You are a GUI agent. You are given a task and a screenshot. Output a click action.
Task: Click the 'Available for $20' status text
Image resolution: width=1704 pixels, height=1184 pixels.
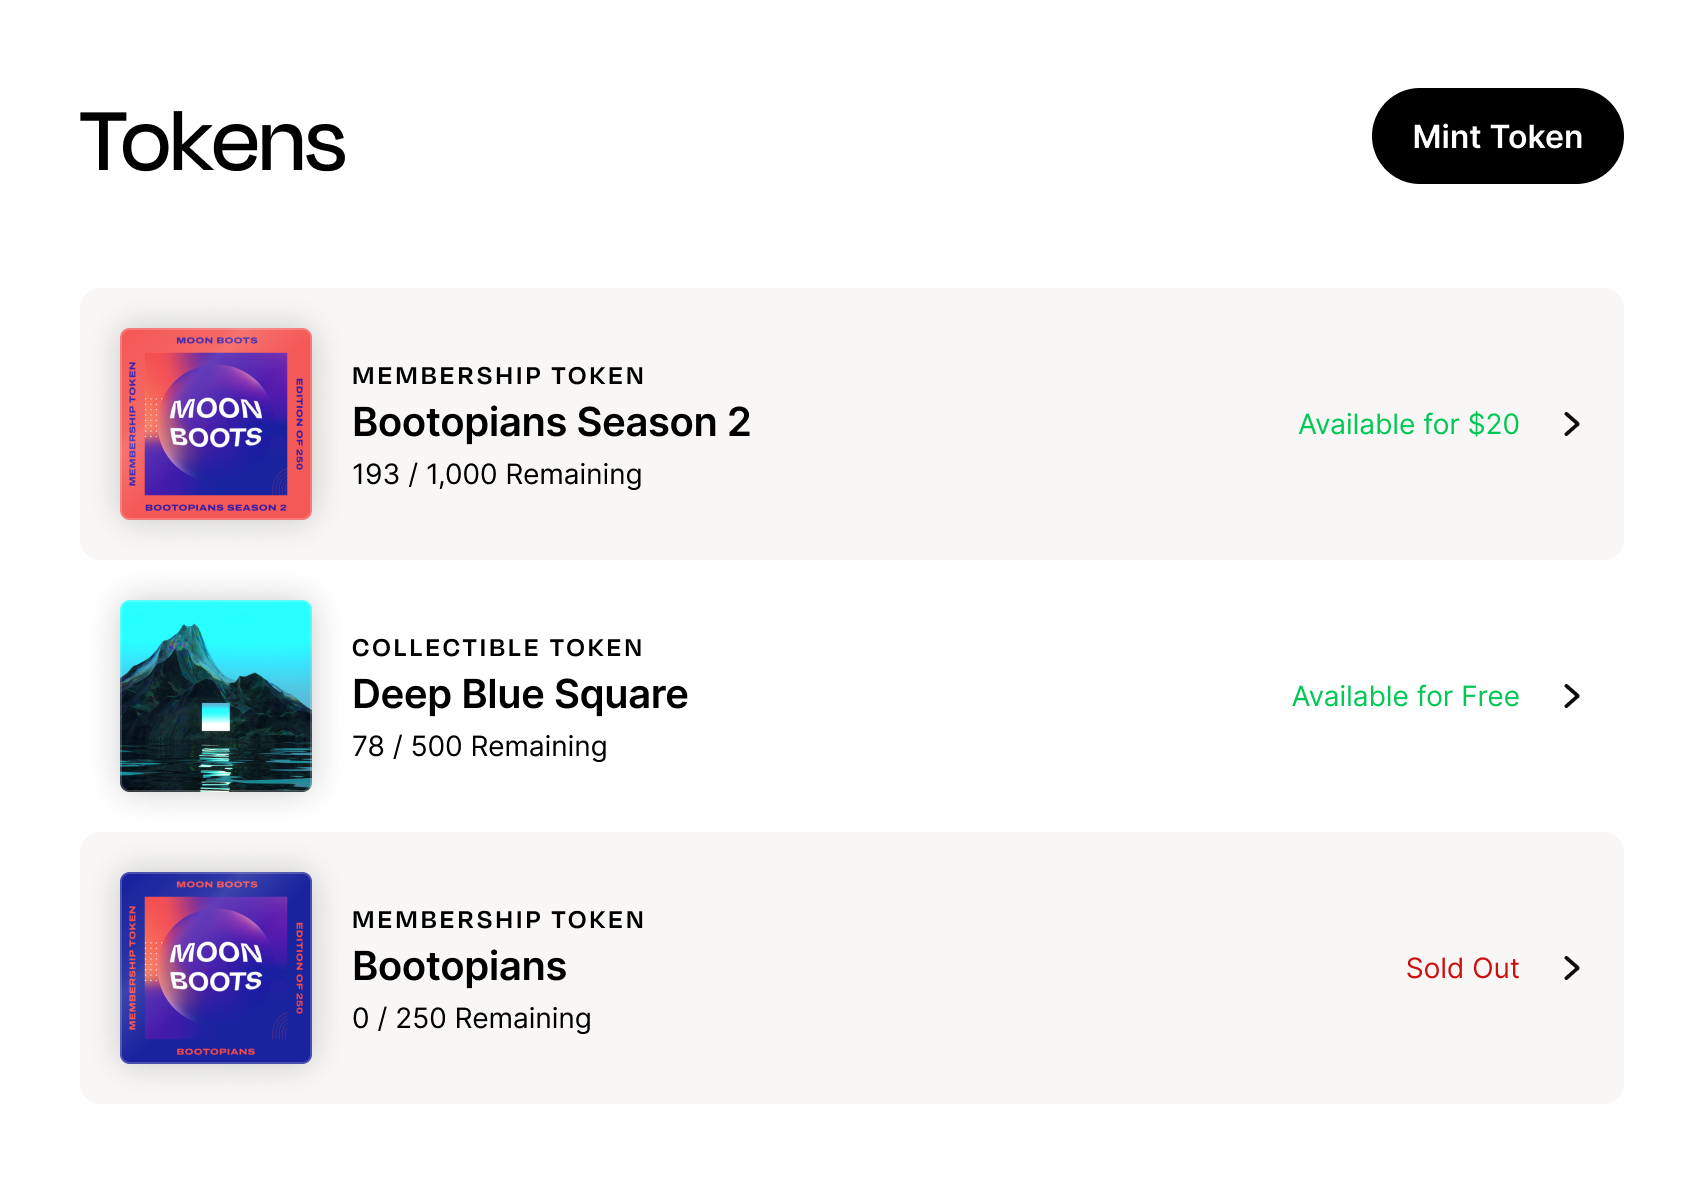tap(1408, 424)
